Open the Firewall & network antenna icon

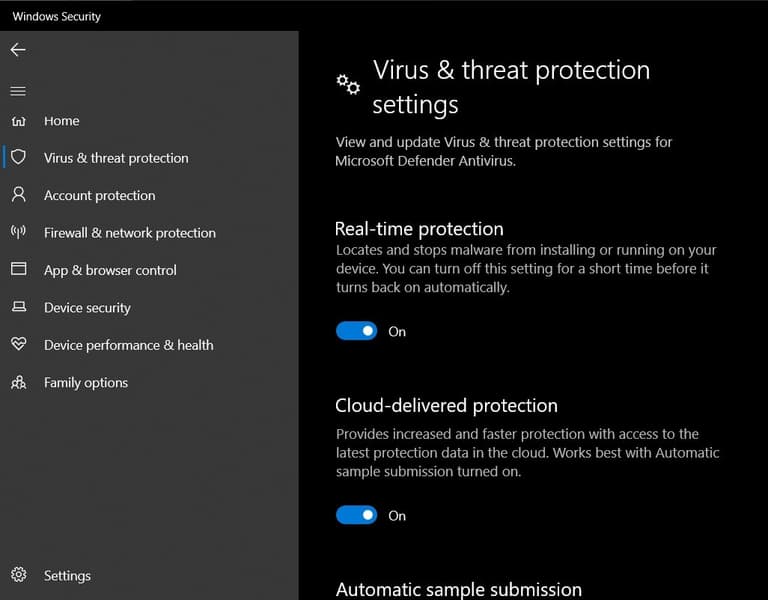(18, 232)
